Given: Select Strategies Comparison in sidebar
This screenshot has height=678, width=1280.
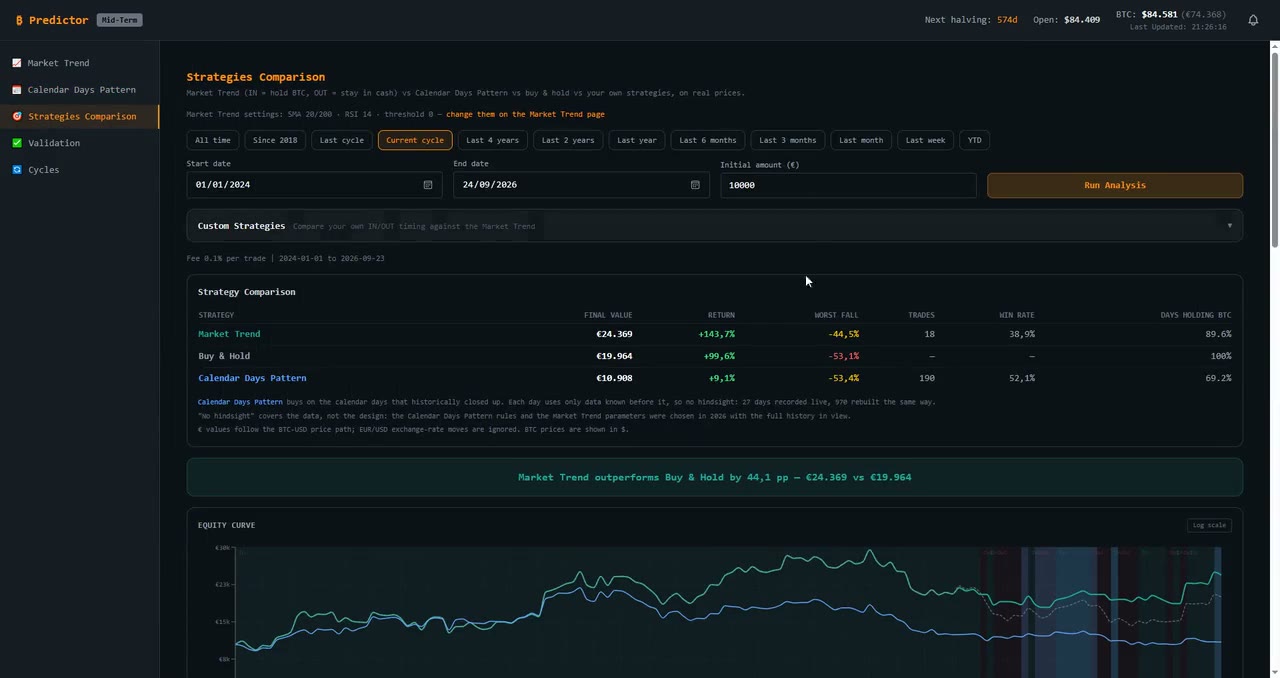Looking at the screenshot, I should coord(79,116).
